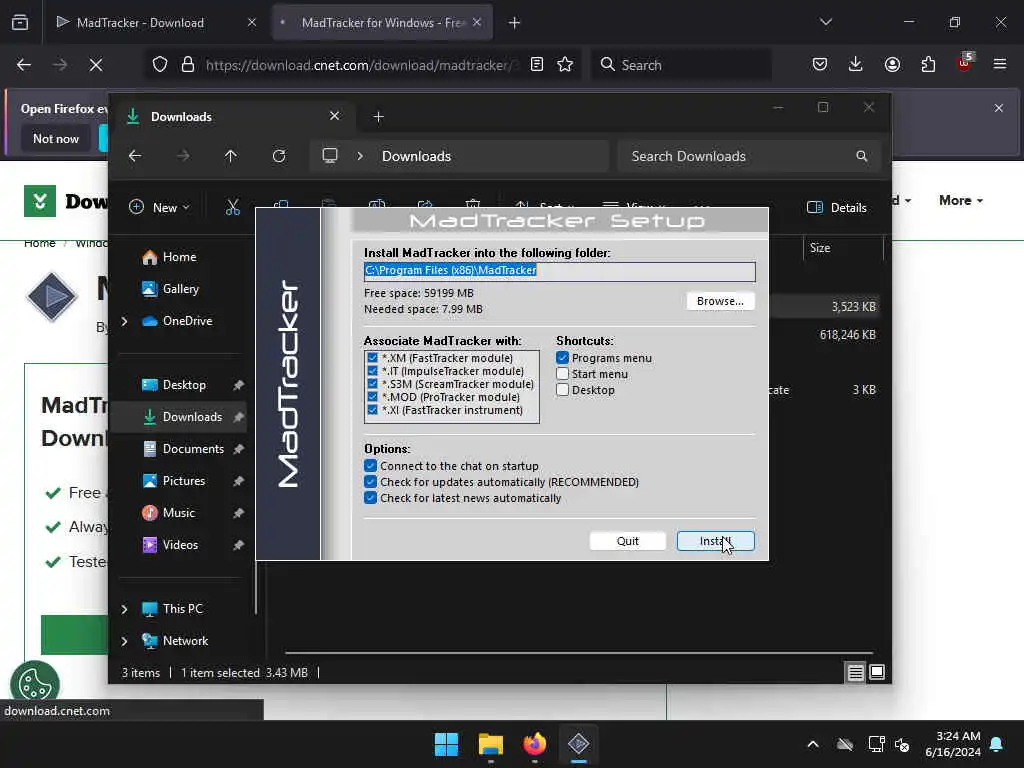The image size is (1024, 768).
Task: Click Save to Pocket icon
Action: click(820, 64)
